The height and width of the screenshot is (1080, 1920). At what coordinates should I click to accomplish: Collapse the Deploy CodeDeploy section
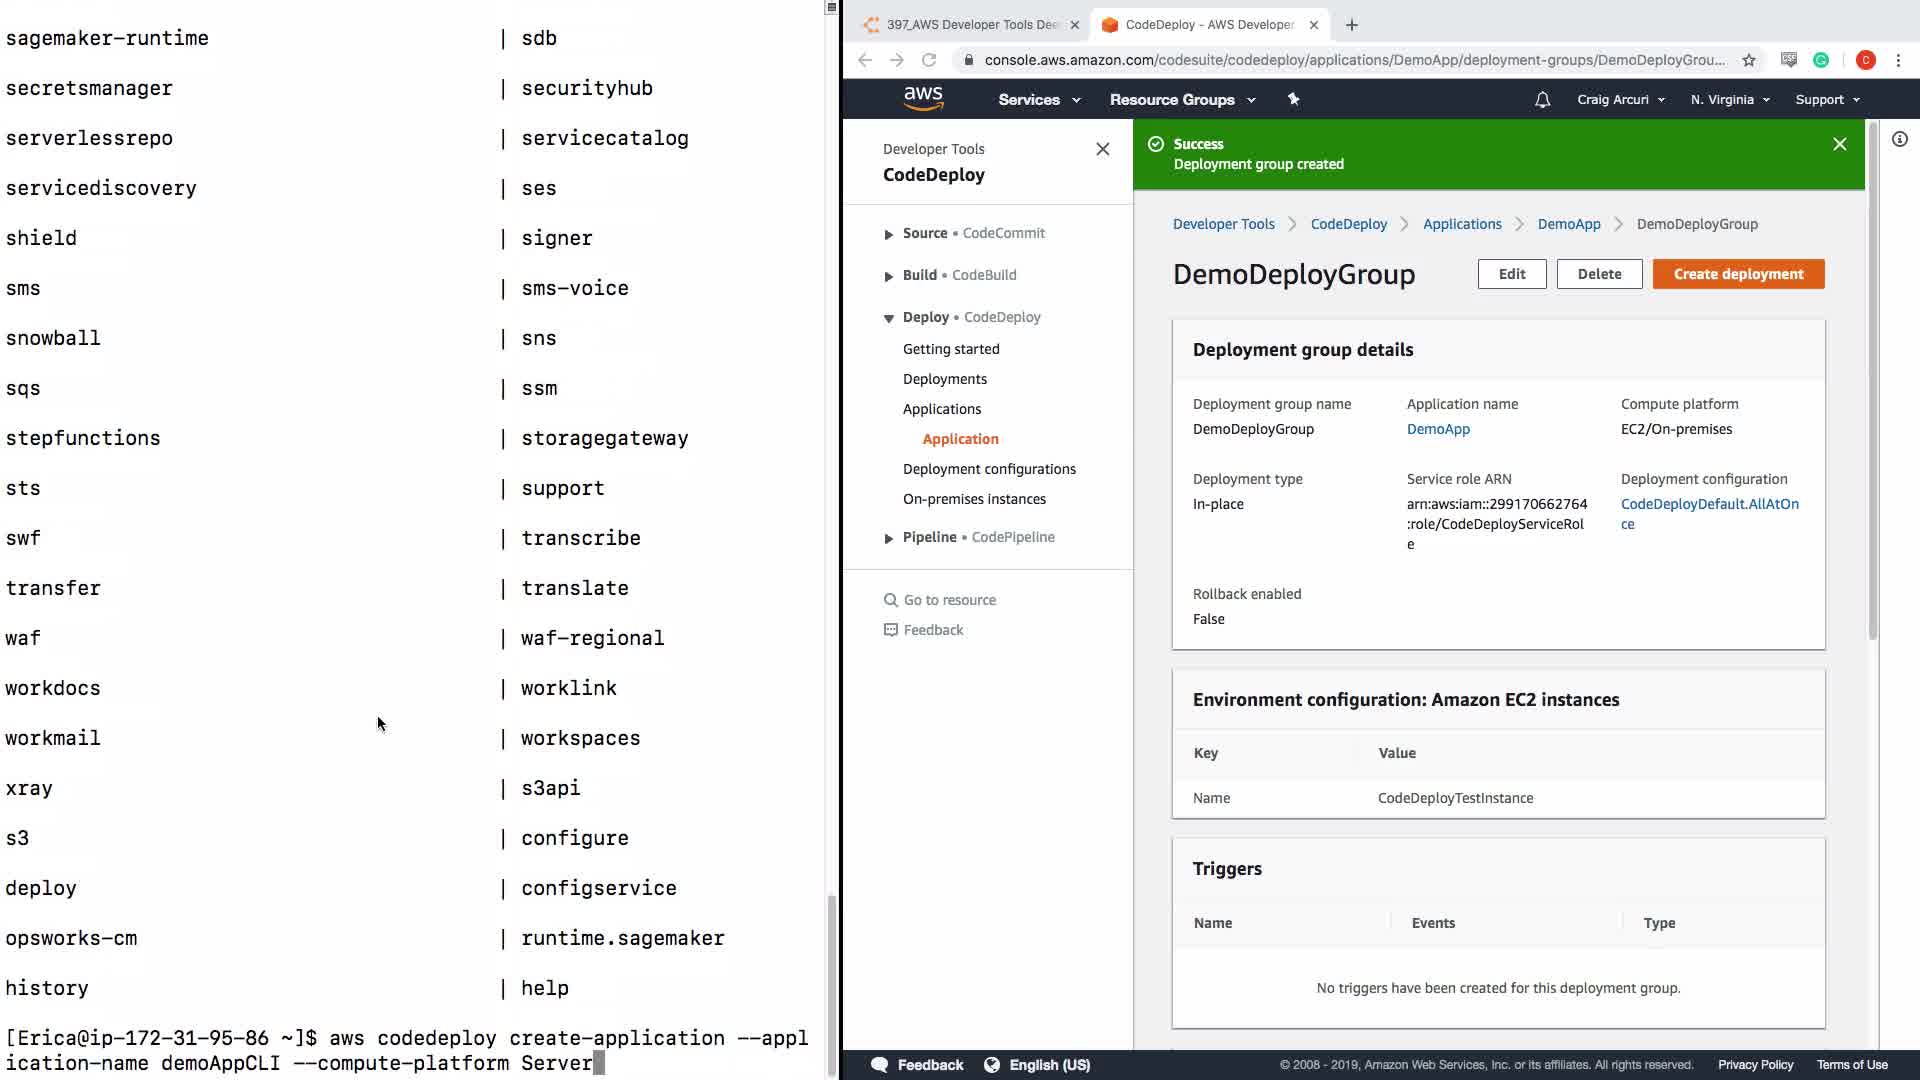[888, 318]
